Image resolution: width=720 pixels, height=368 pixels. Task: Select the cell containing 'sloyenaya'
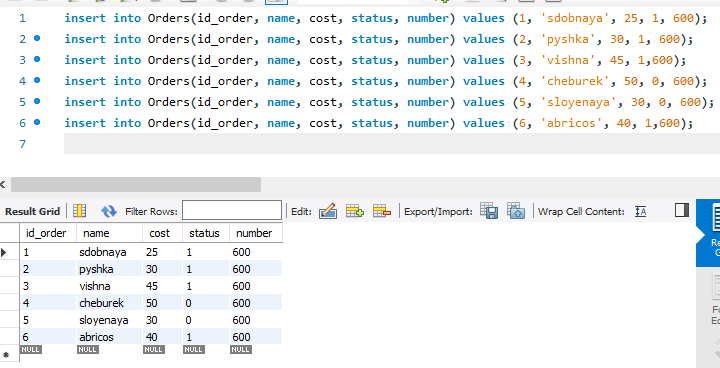tap(109, 320)
